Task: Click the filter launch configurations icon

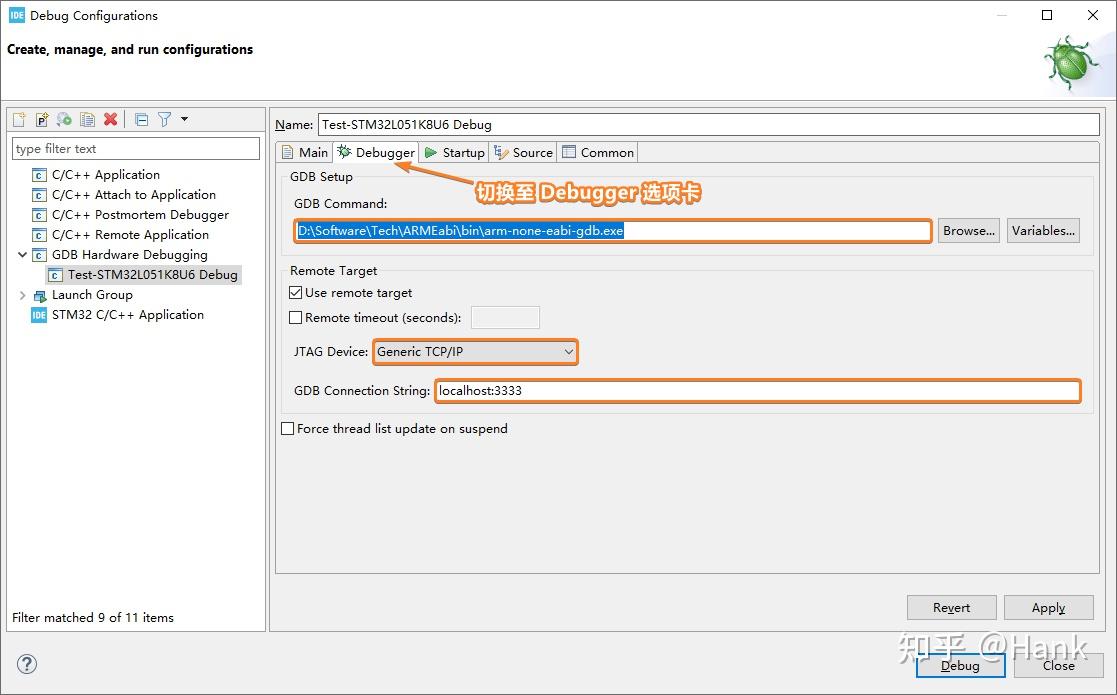Action: tap(165, 120)
